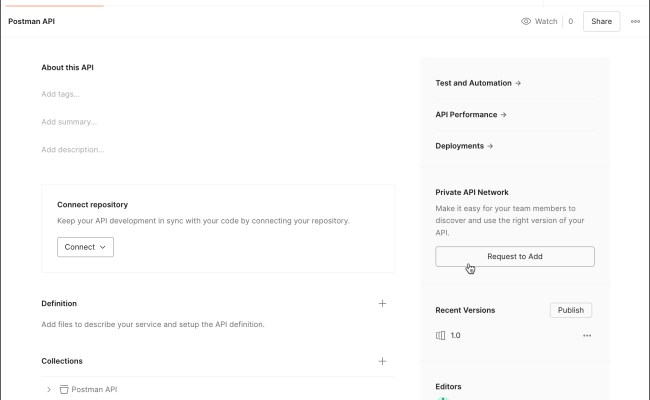Screen dimensions: 650x400
Task: Click the Add summary field
Action: 69,122
